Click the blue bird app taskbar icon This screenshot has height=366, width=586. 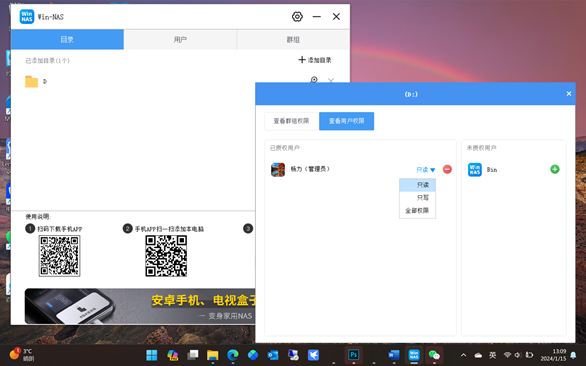pos(313,355)
